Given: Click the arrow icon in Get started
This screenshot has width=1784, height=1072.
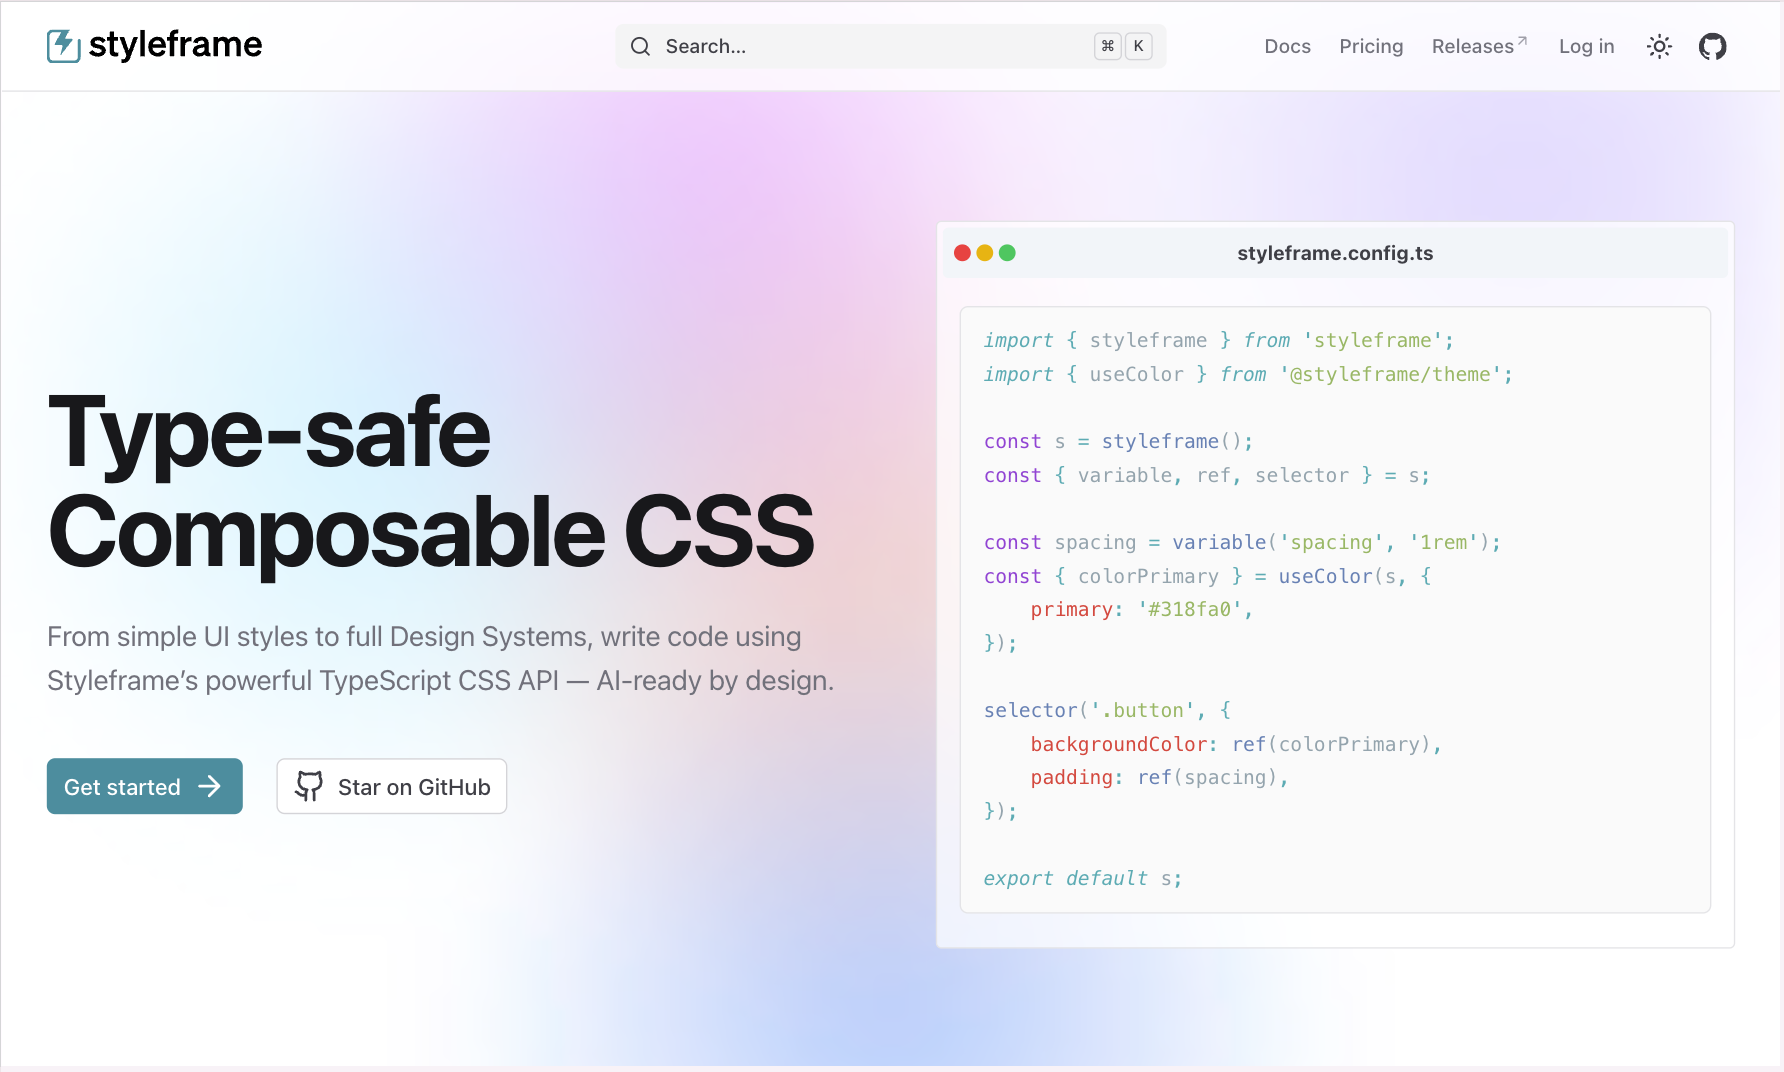Looking at the screenshot, I should (209, 787).
